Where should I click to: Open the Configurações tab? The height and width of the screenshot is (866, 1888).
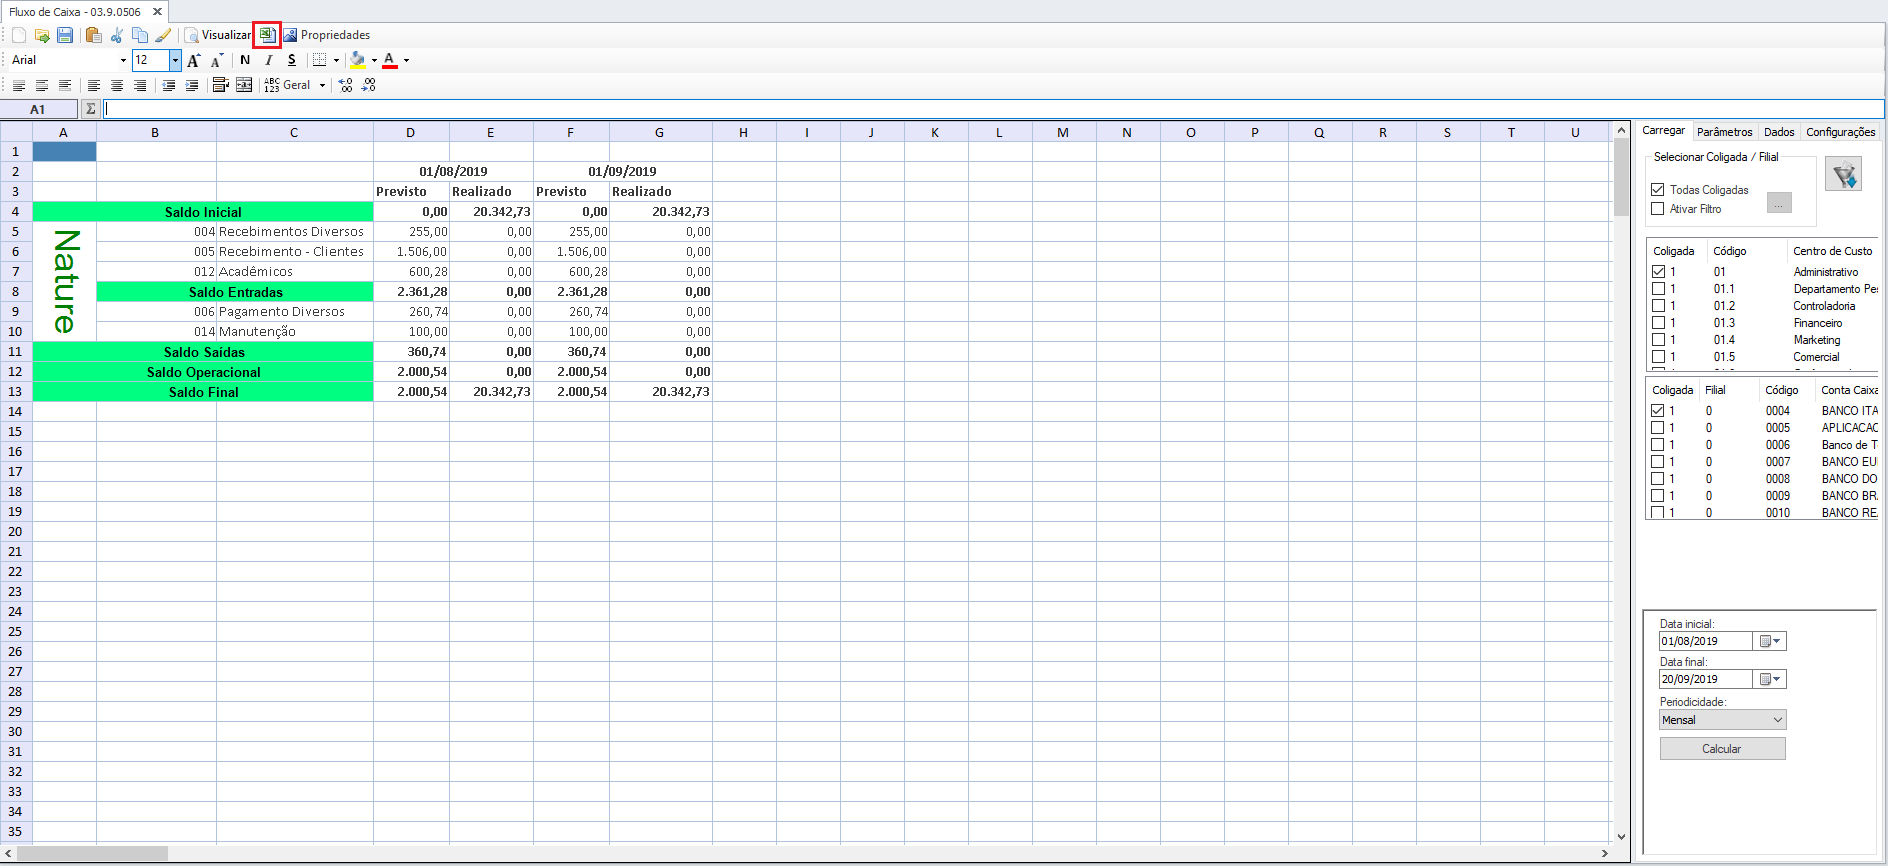[x=1840, y=132]
